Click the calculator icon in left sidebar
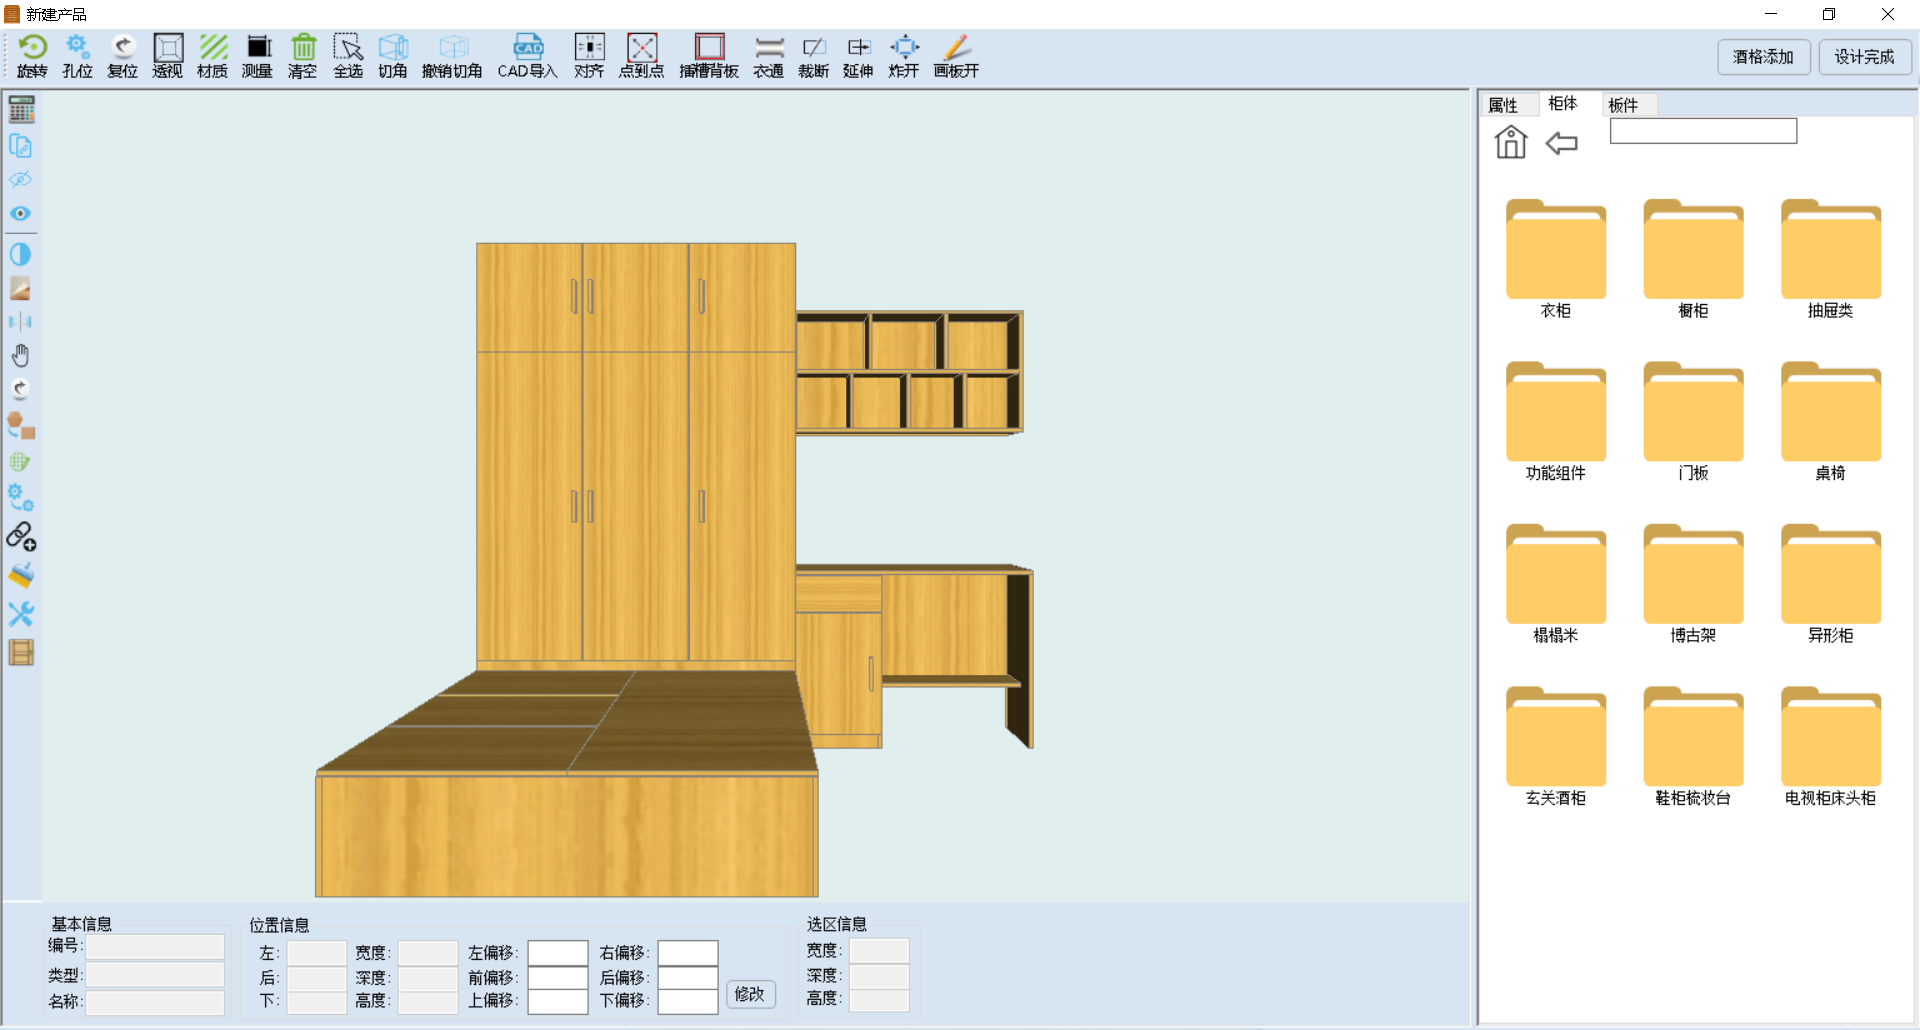The height and width of the screenshot is (1030, 1920). point(21,109)
